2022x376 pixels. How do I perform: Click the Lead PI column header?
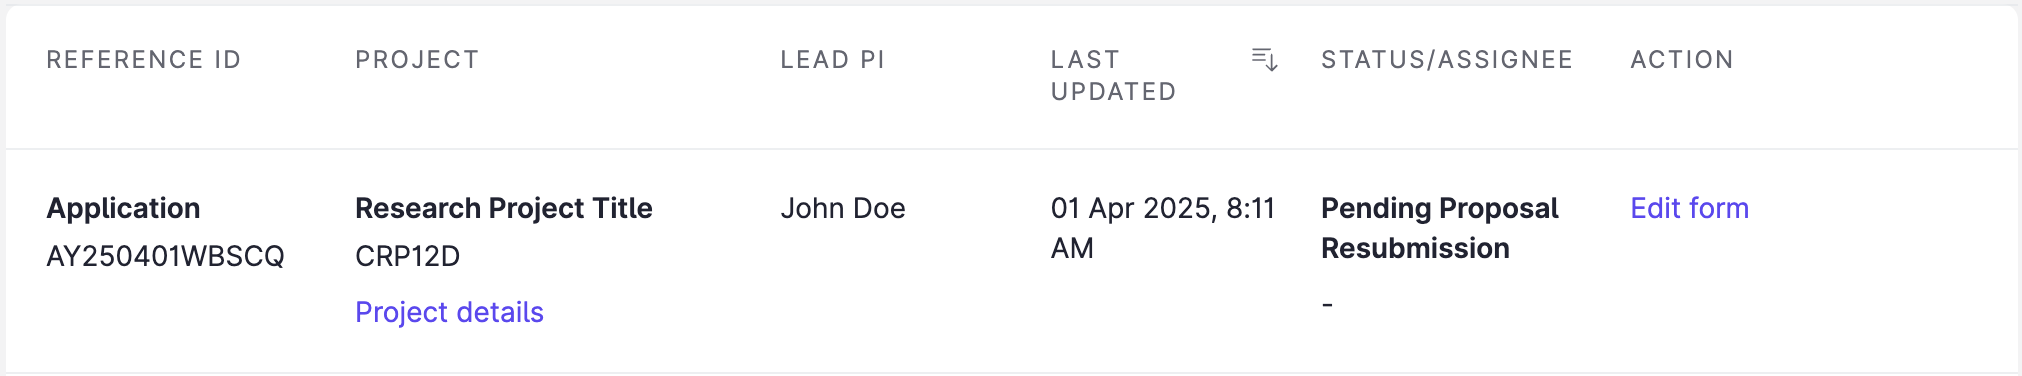[x=832, y=60]
